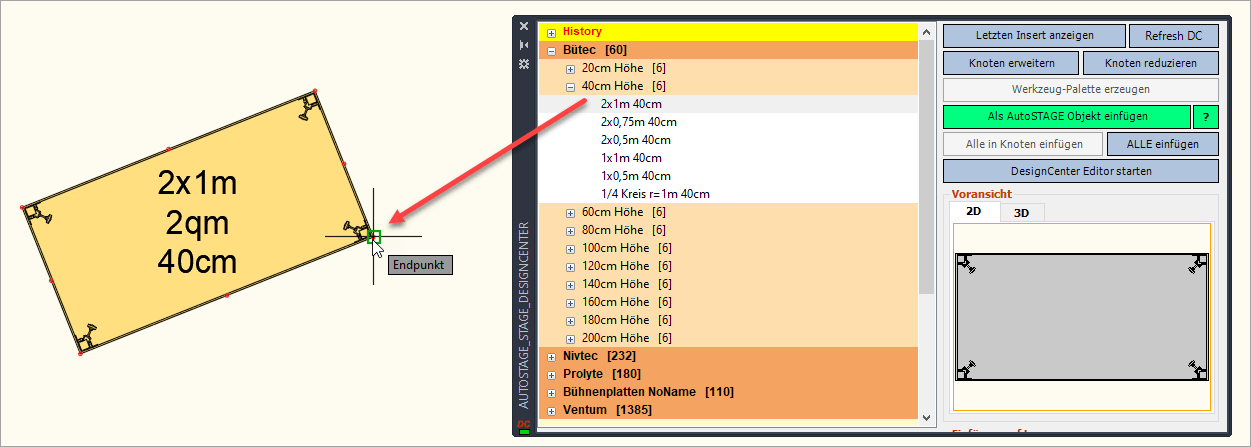Image resolution: width=1251 pixels, height=447 pixels.
Task: Close the AutoSTAGE DesignCenter palette
Action: click(523, 27)
